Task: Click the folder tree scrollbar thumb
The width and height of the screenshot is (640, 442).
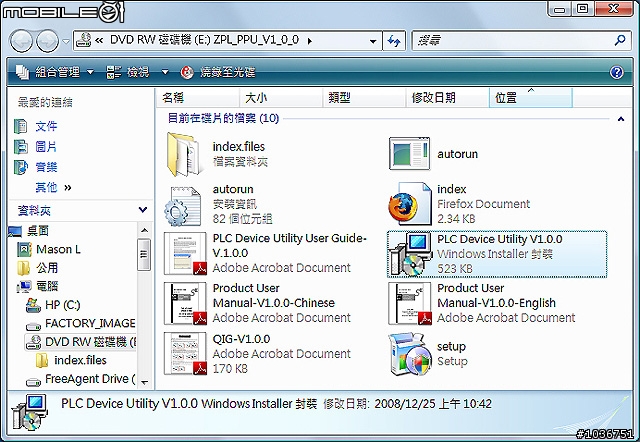Action: (x=144, y=255)
